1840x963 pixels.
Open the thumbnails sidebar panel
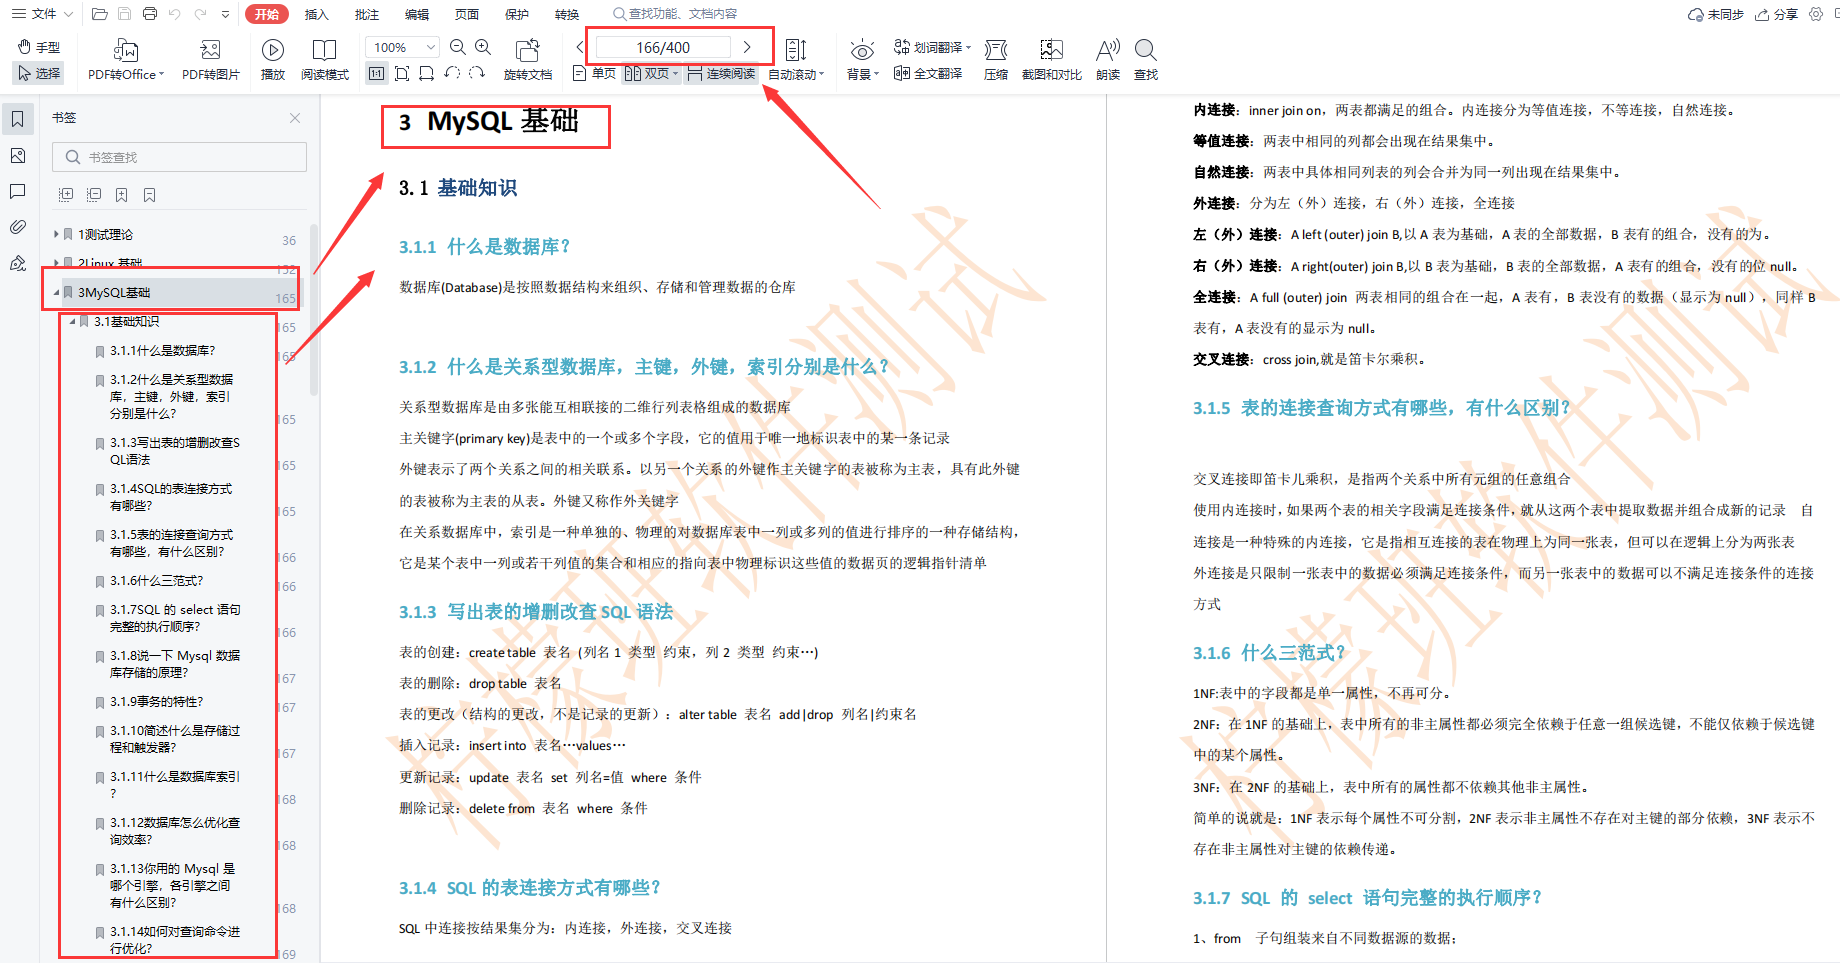18,156
